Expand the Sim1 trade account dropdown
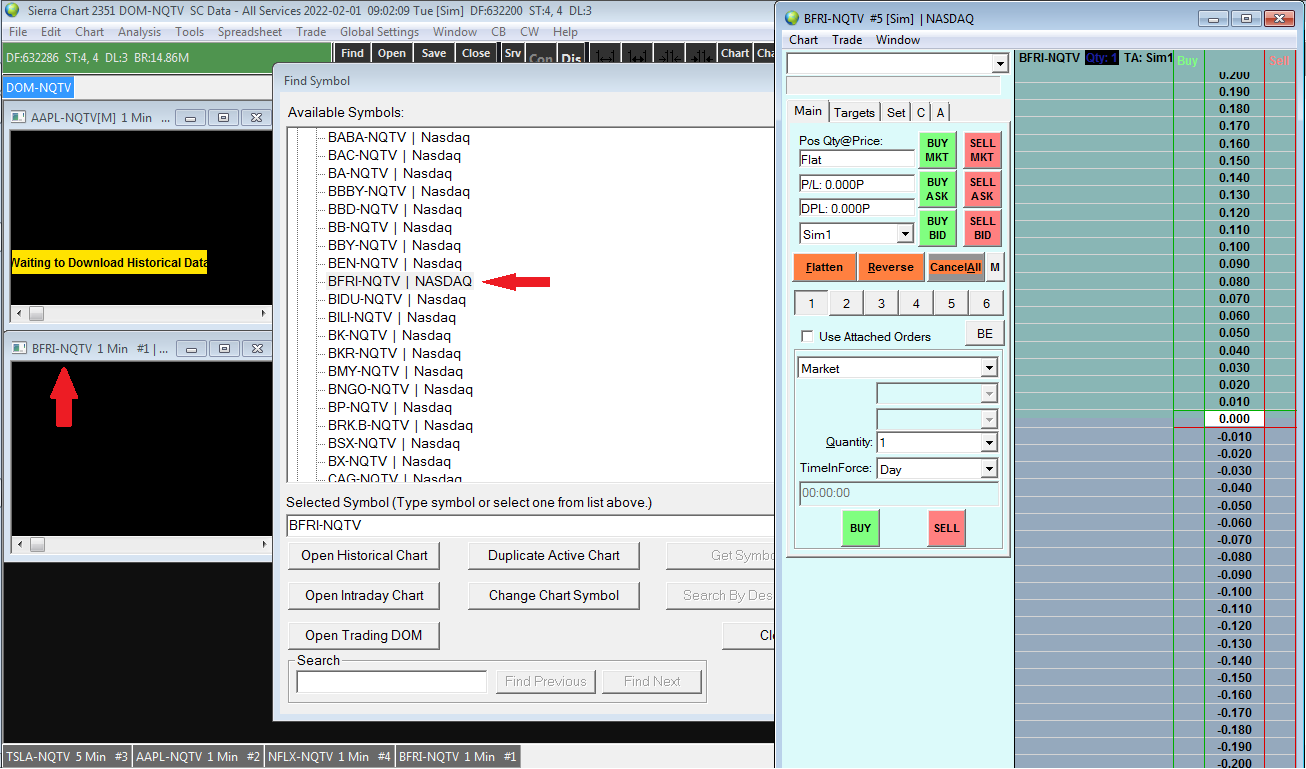 (x=905, y=234)
